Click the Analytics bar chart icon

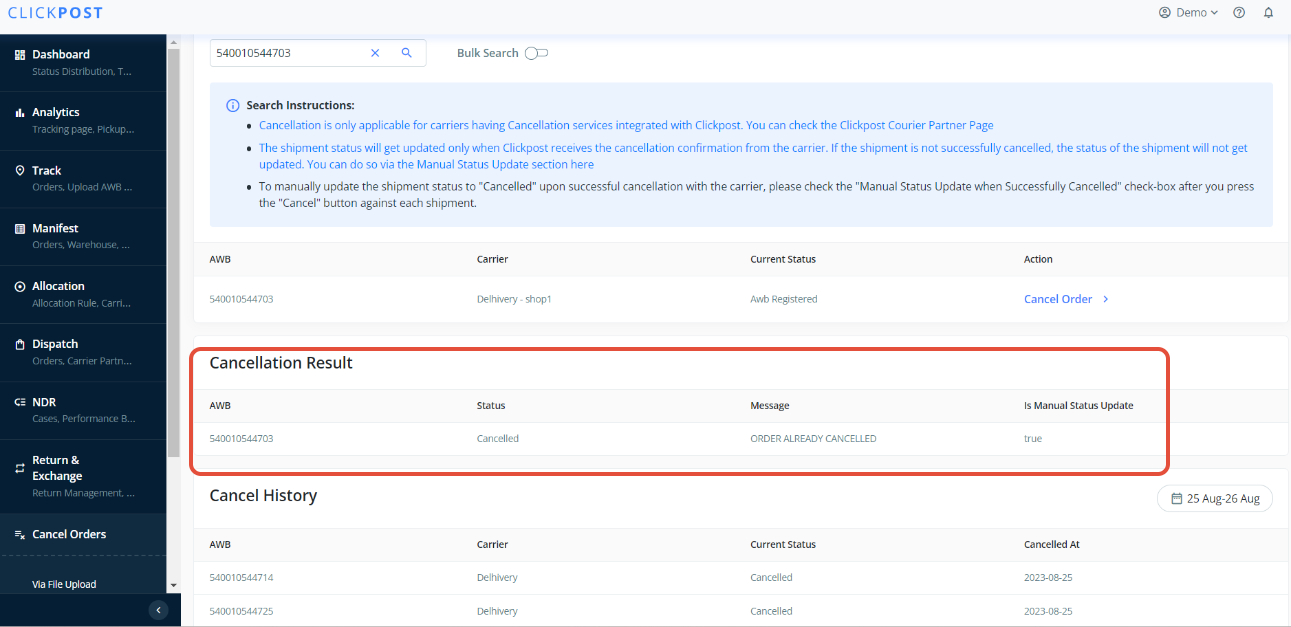20,113
